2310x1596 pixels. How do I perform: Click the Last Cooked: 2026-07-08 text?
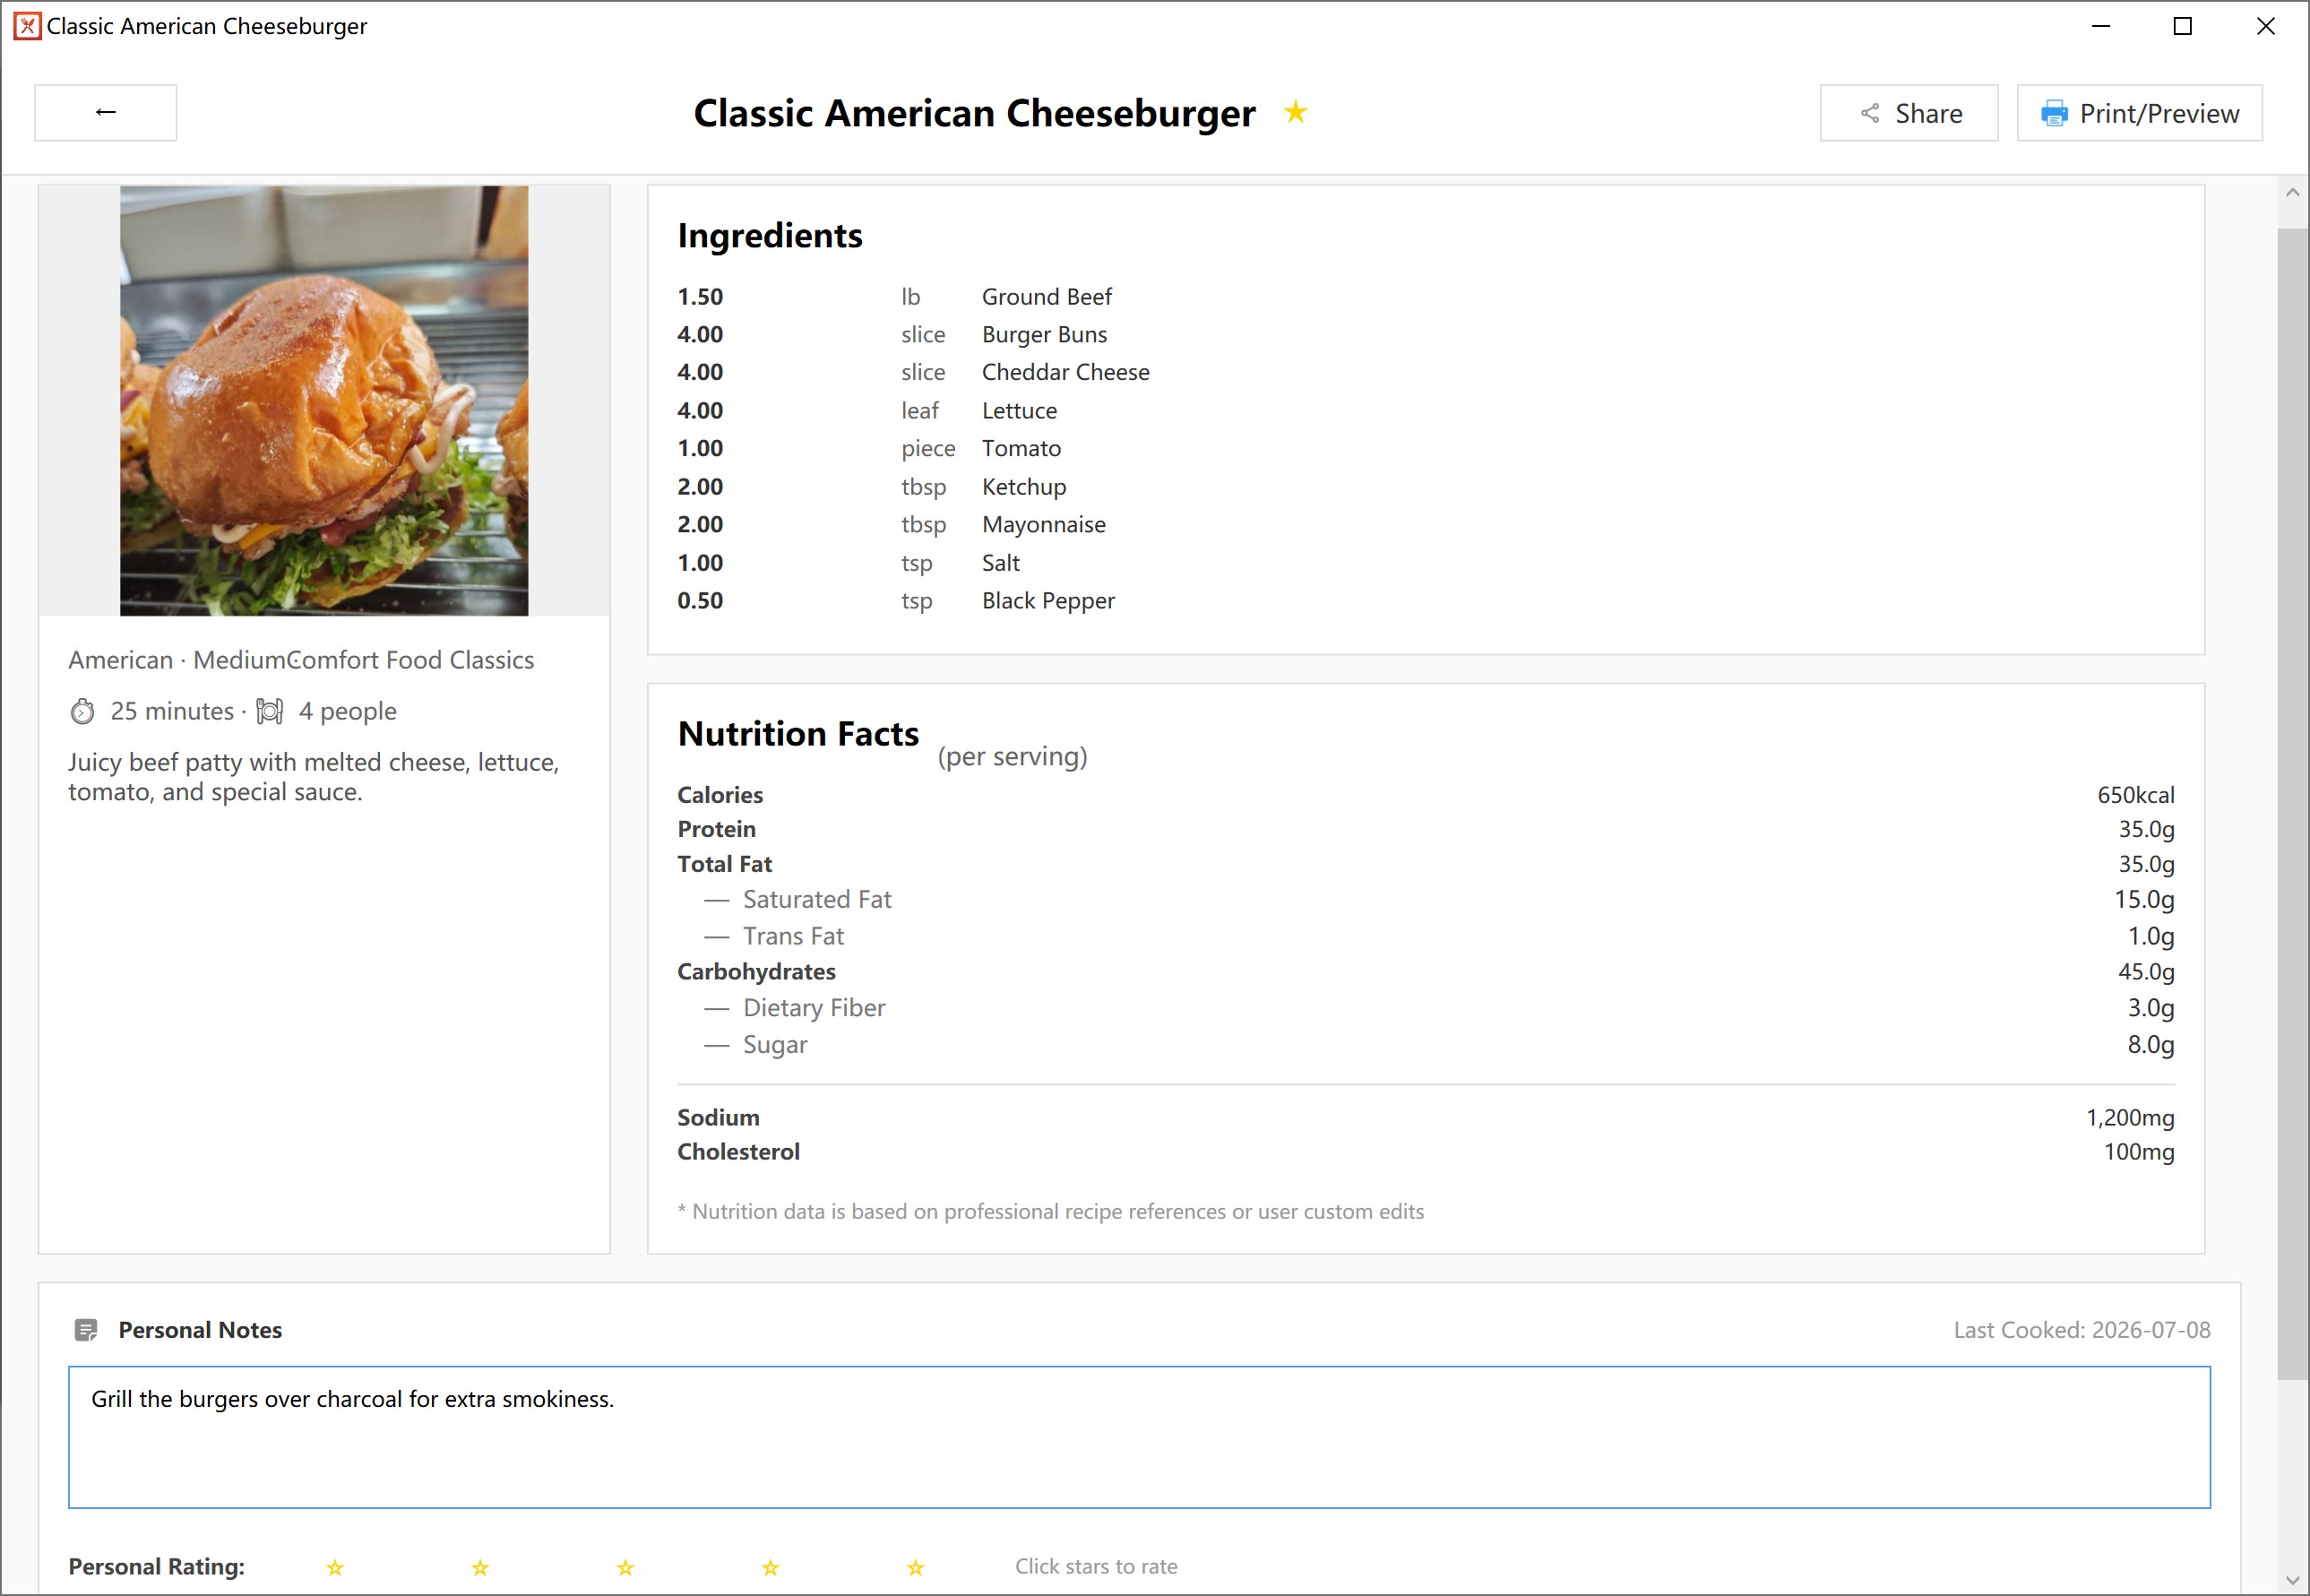click(x=2082, y=1330)
